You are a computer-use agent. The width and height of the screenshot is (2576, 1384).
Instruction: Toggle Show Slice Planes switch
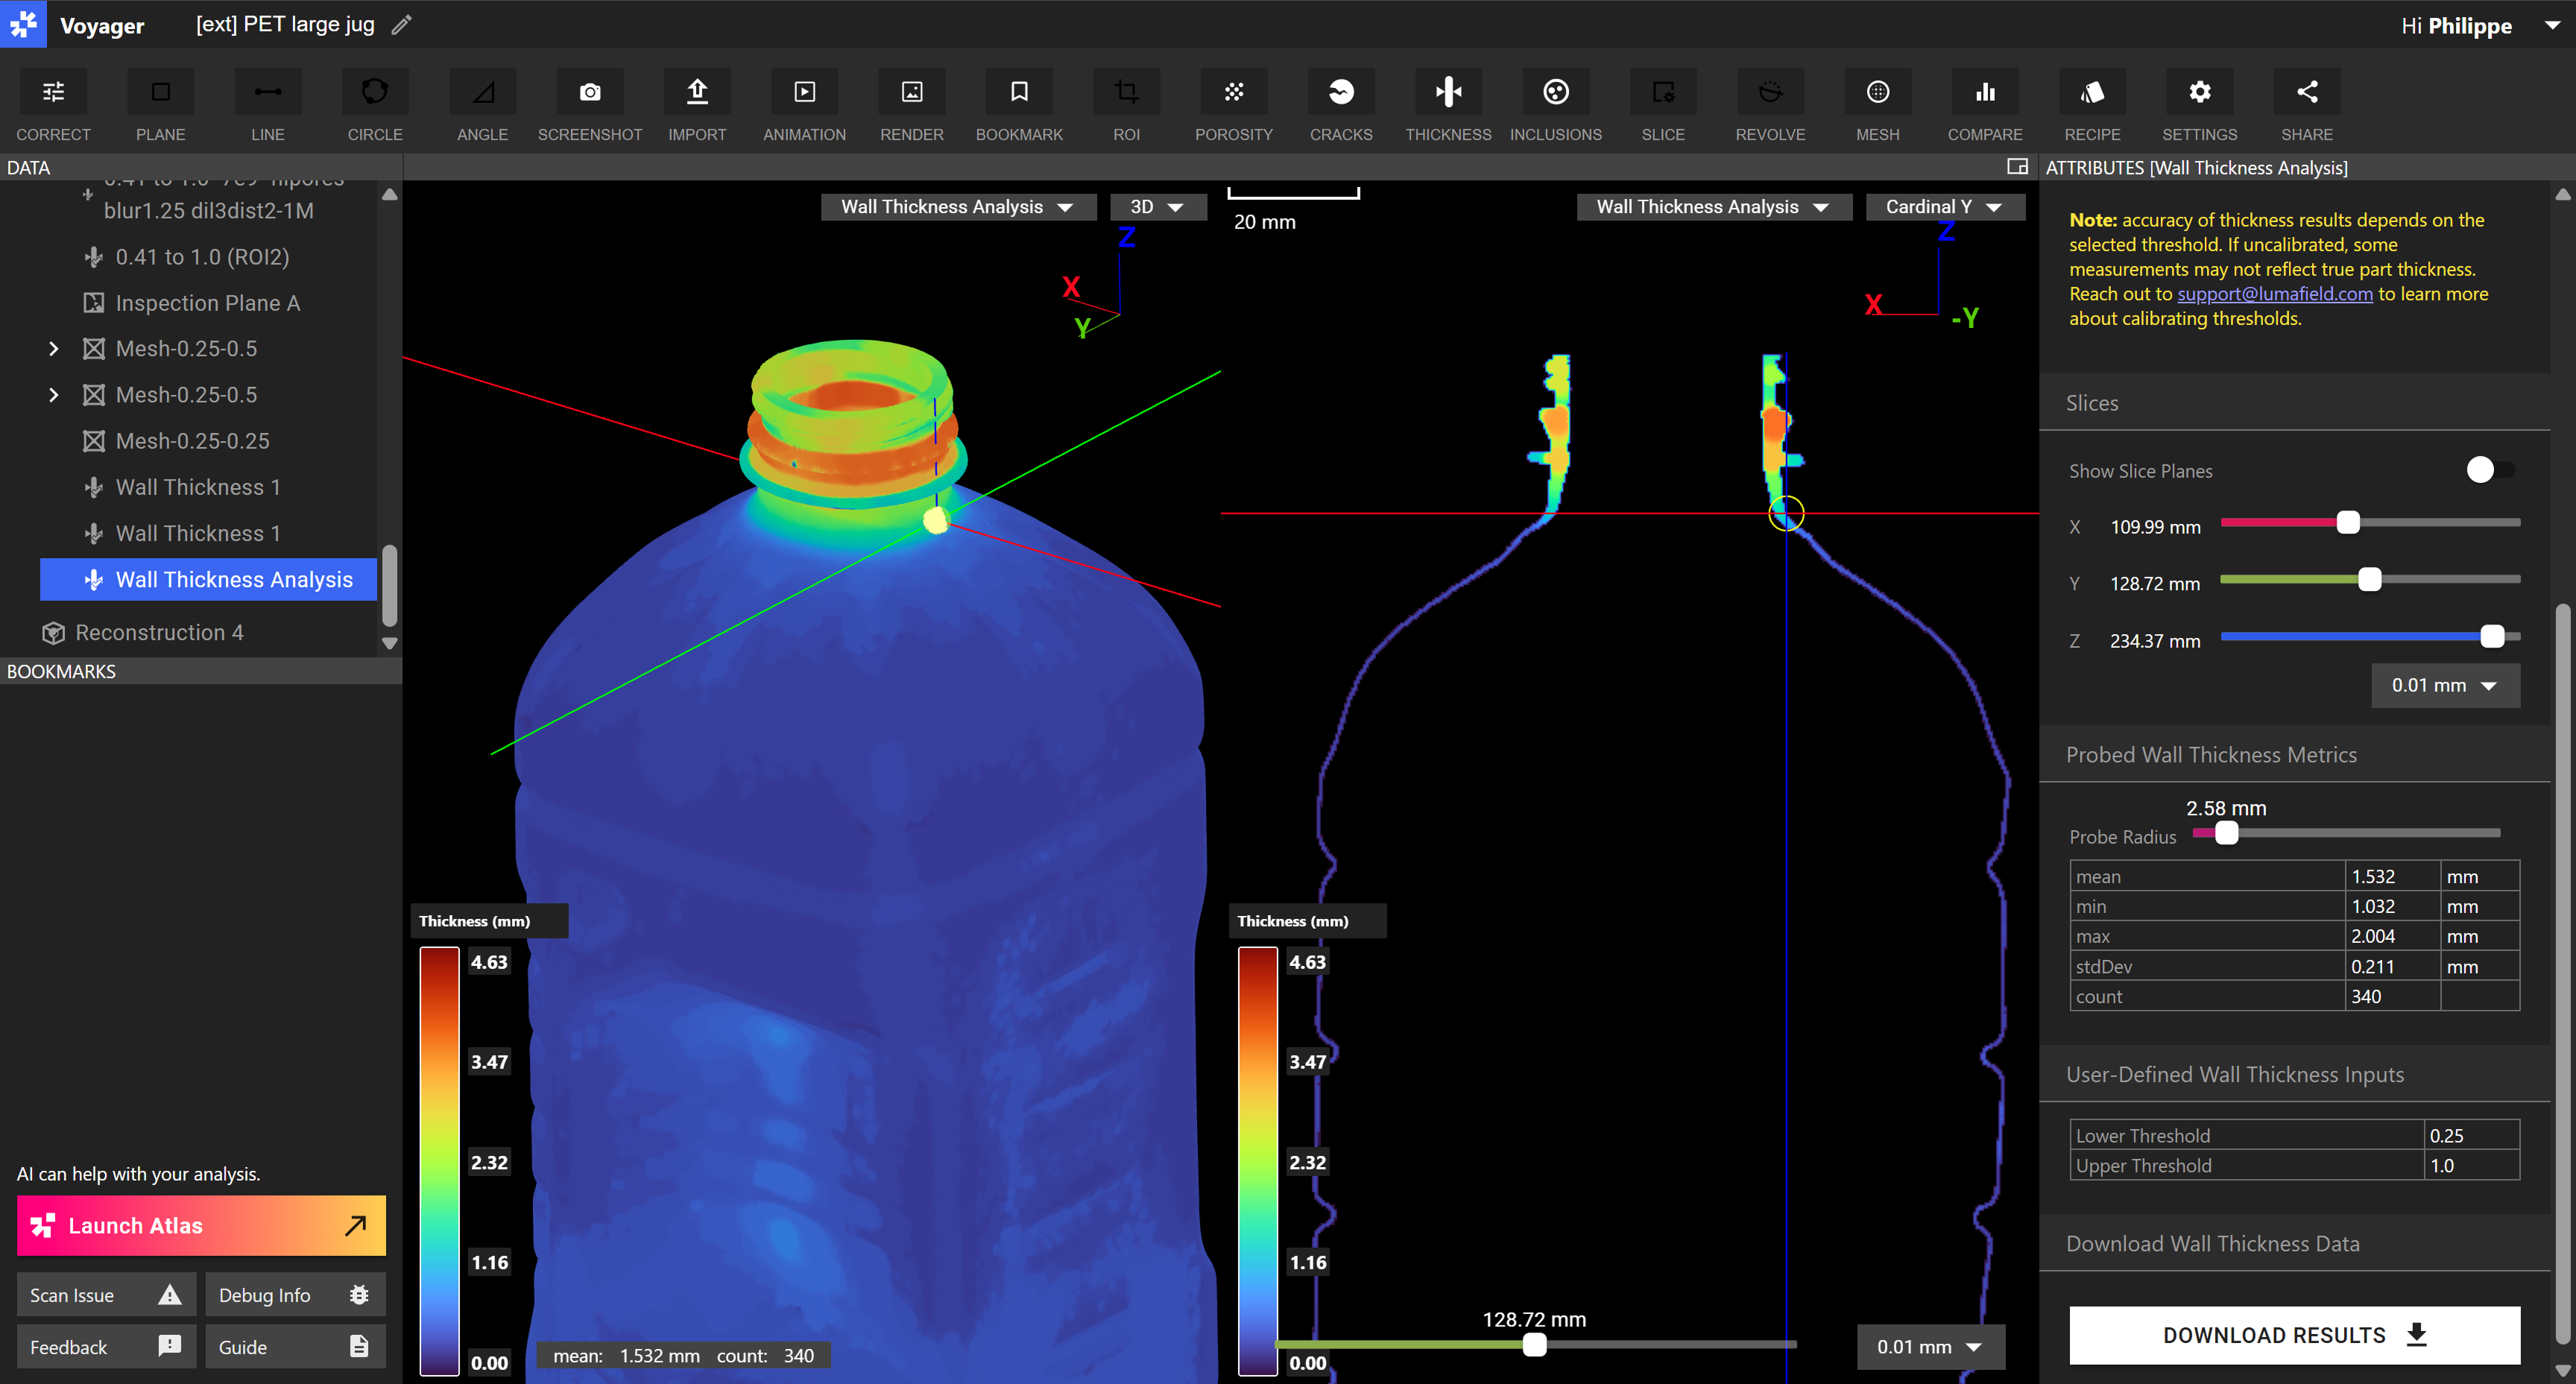[2488, 470]
